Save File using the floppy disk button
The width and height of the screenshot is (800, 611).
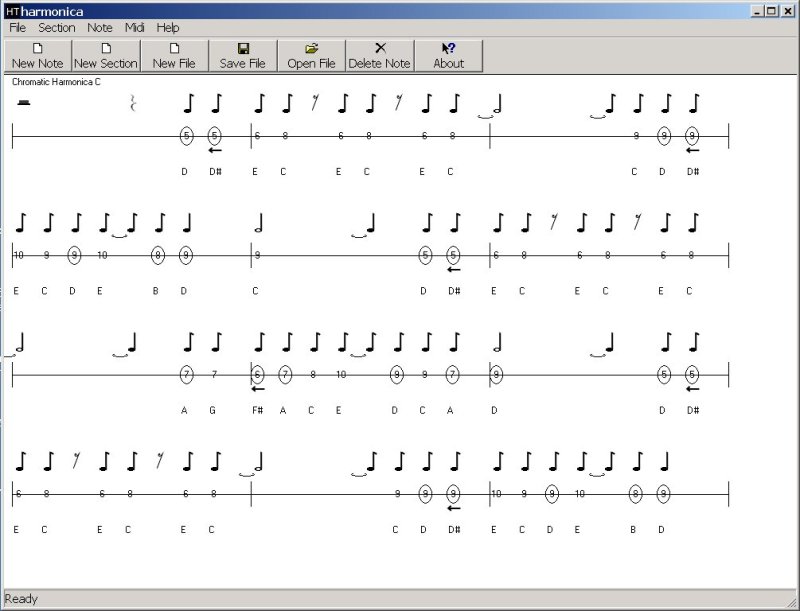243,56
